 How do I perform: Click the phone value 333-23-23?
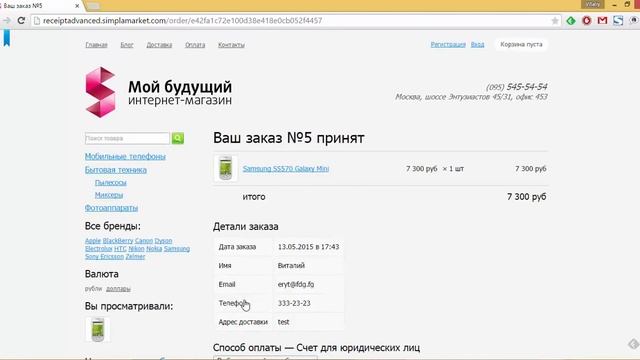coord(294,303)
